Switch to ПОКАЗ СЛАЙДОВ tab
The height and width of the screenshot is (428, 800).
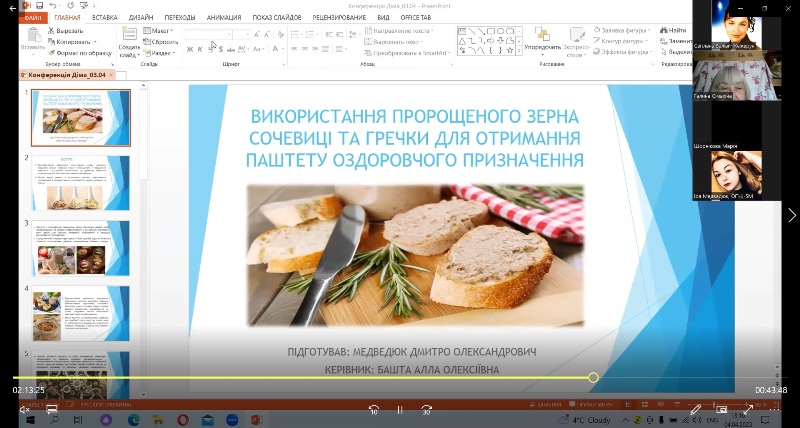point(278,17)
